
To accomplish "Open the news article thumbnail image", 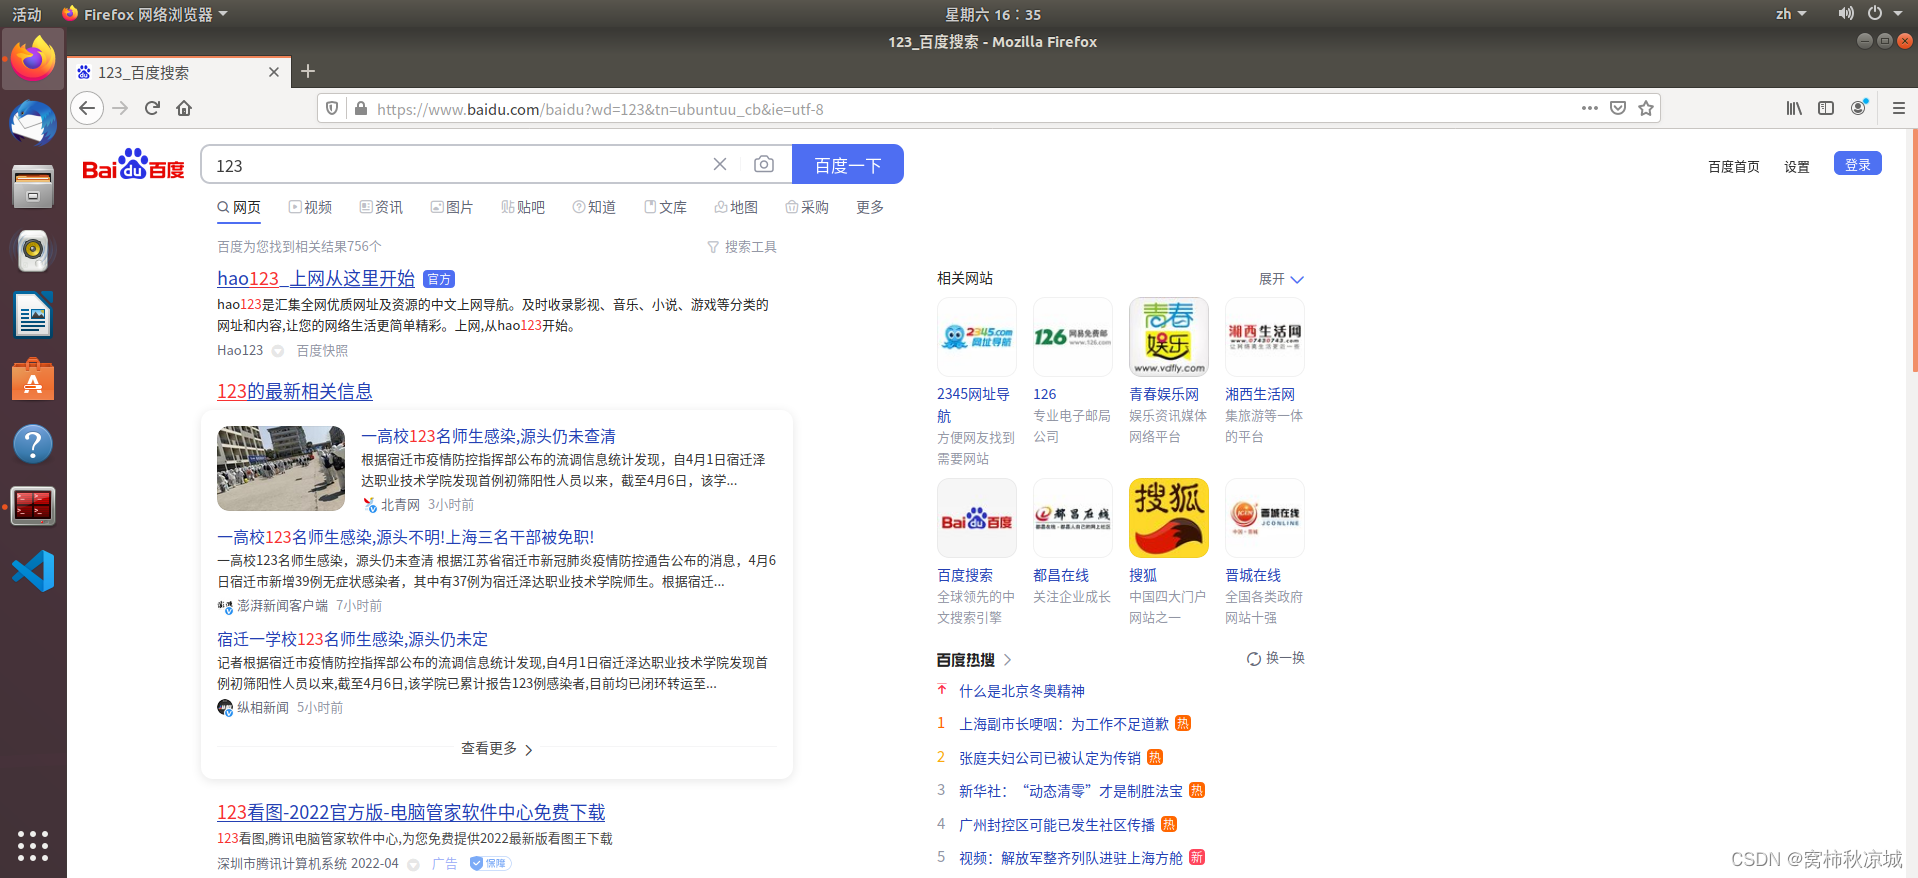I will pyautogui.click(x=281, y=468).
